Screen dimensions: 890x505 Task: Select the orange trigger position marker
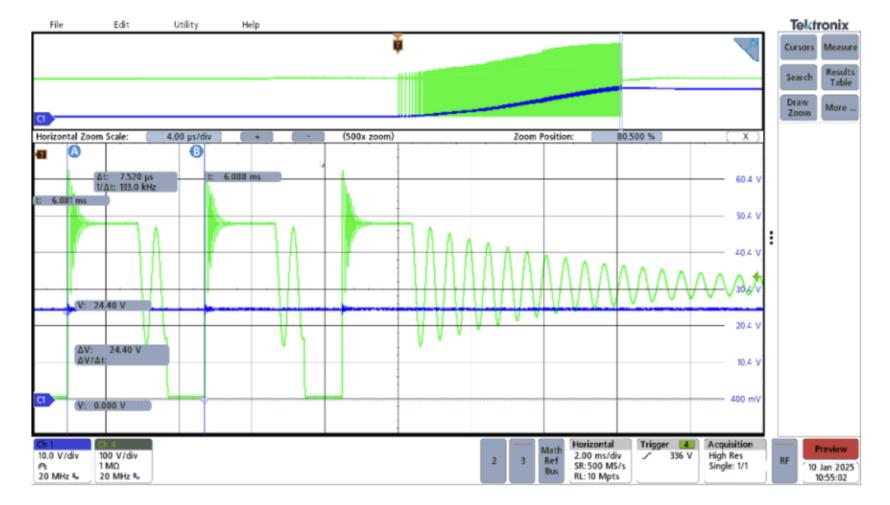[398, 44]
